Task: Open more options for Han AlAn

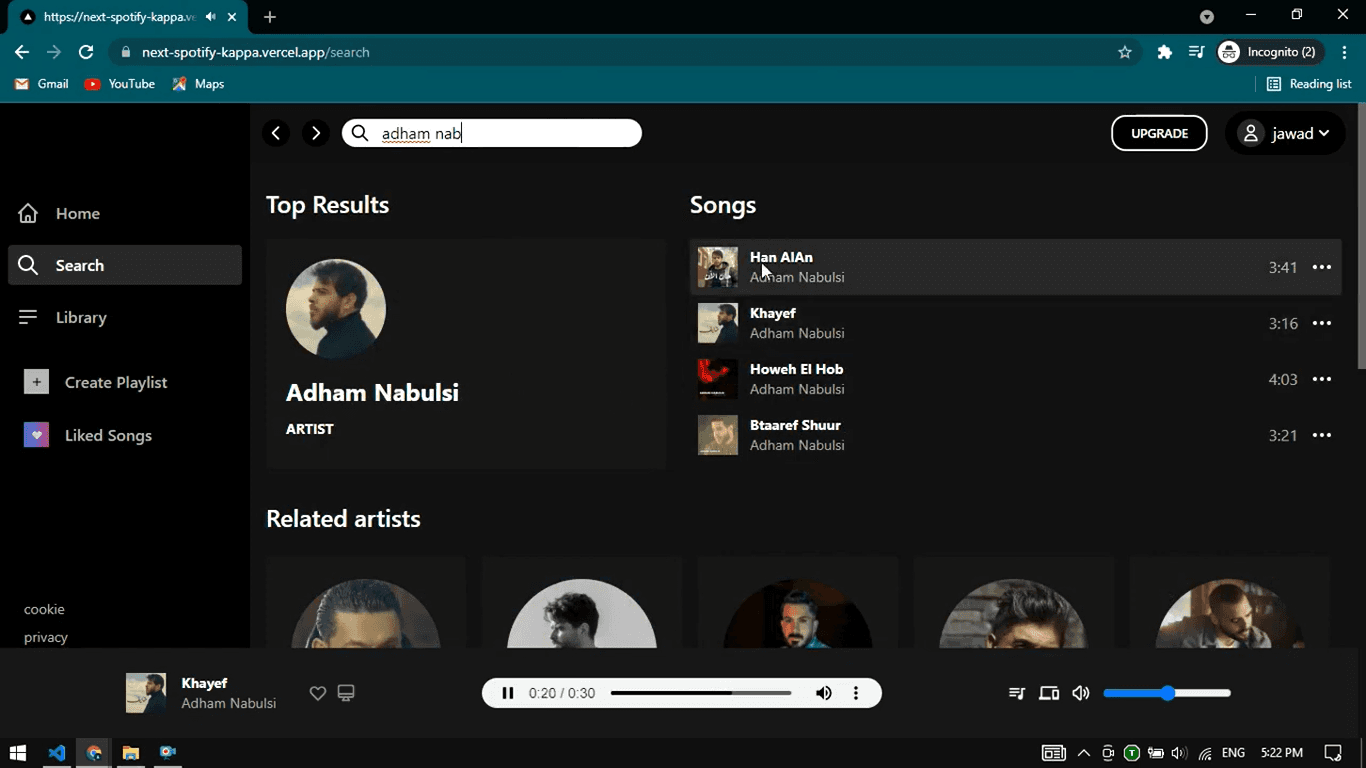Action: point(1322,267)
